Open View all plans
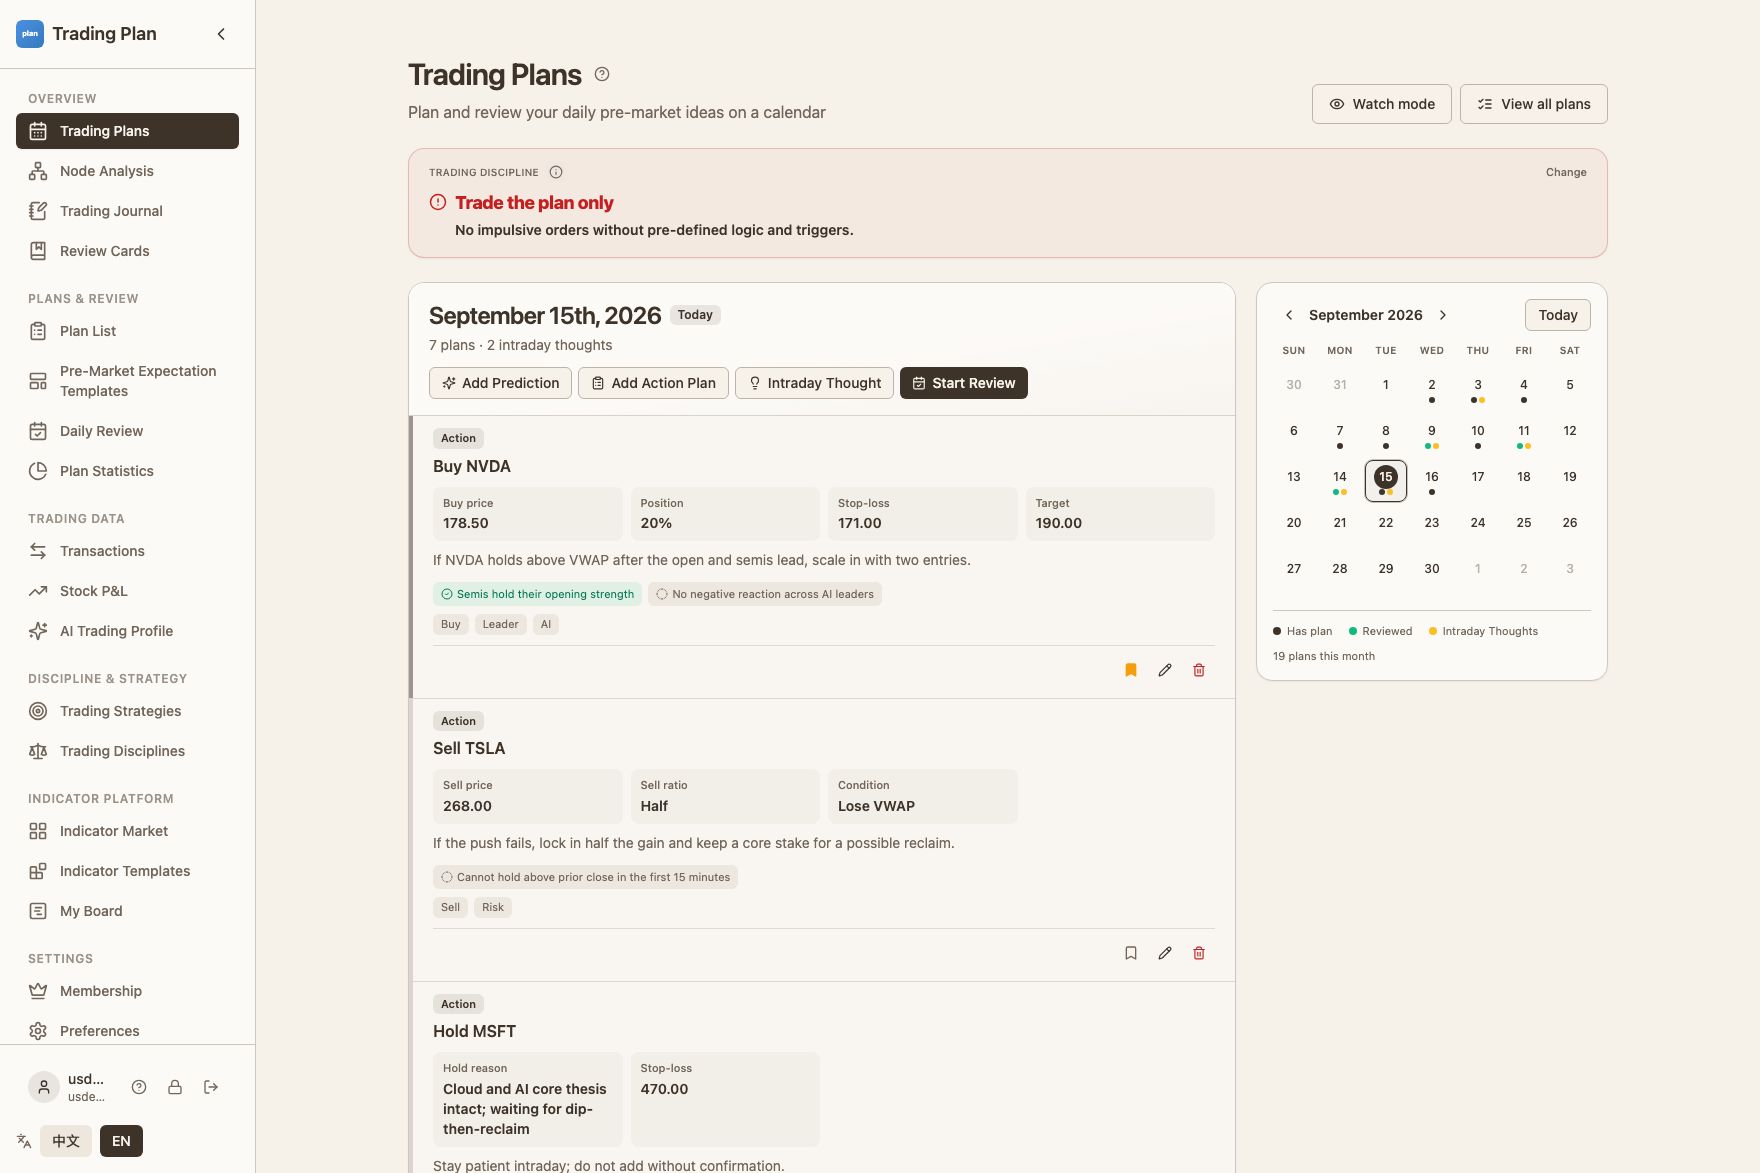The width and height of the screenshot is (1760, 1173). click(1533, 104)
